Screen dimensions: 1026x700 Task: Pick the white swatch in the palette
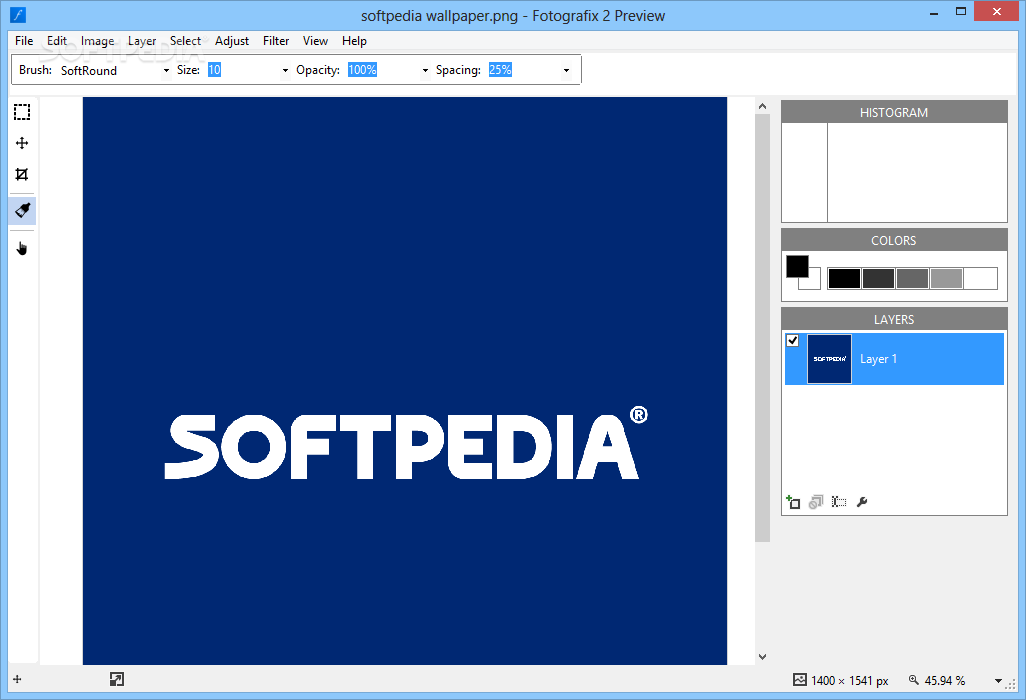[x=980, y=278]
